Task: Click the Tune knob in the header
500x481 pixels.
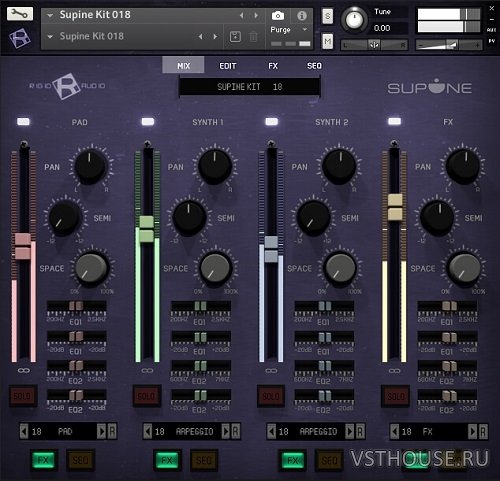Action: [x=354, y=19]
